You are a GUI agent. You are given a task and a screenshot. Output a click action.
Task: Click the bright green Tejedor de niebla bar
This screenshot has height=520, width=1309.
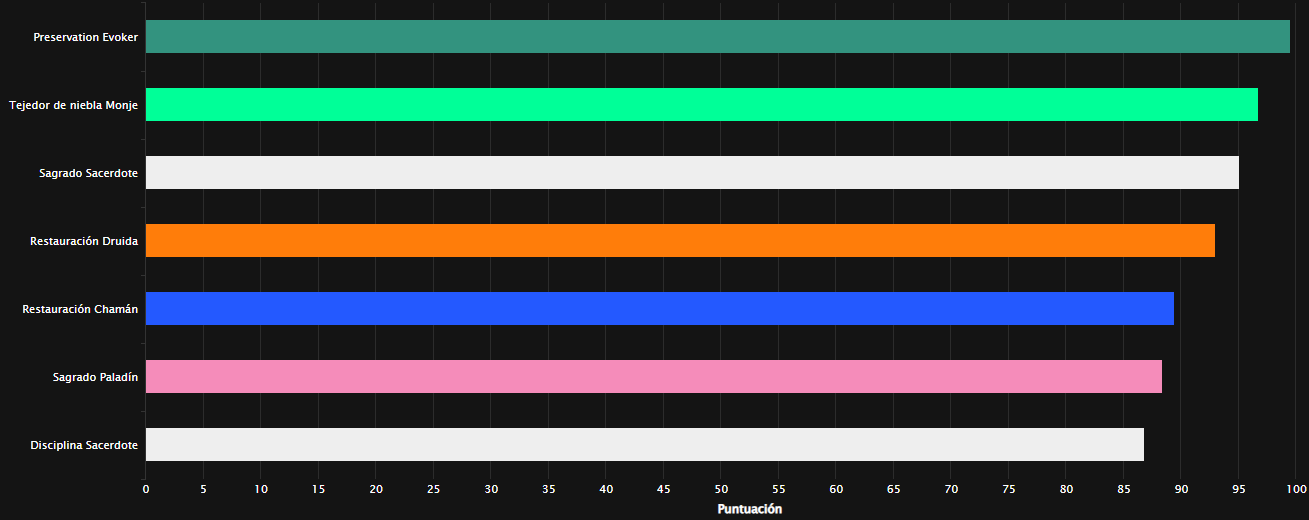701,105
